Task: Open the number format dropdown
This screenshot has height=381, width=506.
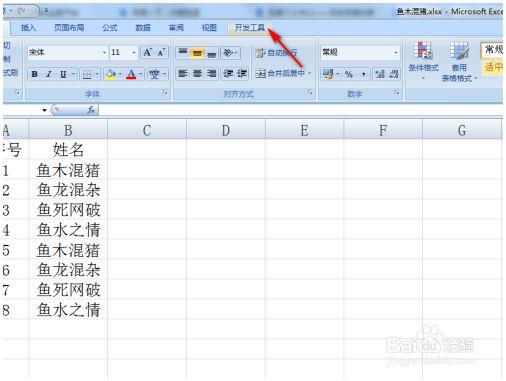Action: (396, 53)
